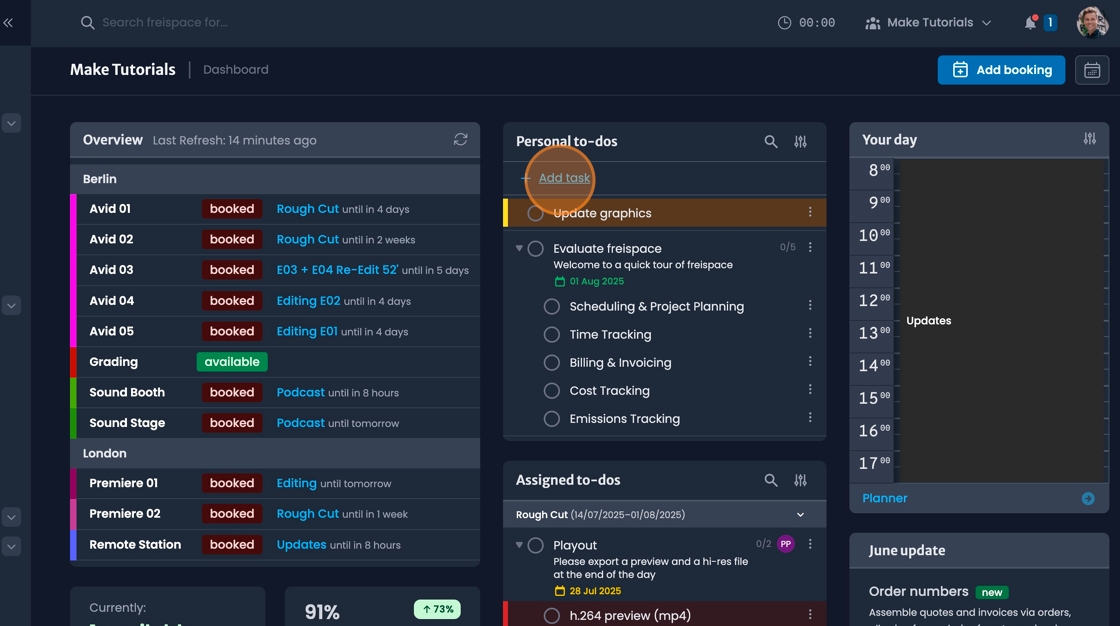This screenshot has height=626, width=1120.
Task: Open the options menu for Emissions Tracking
Action: 810,417
